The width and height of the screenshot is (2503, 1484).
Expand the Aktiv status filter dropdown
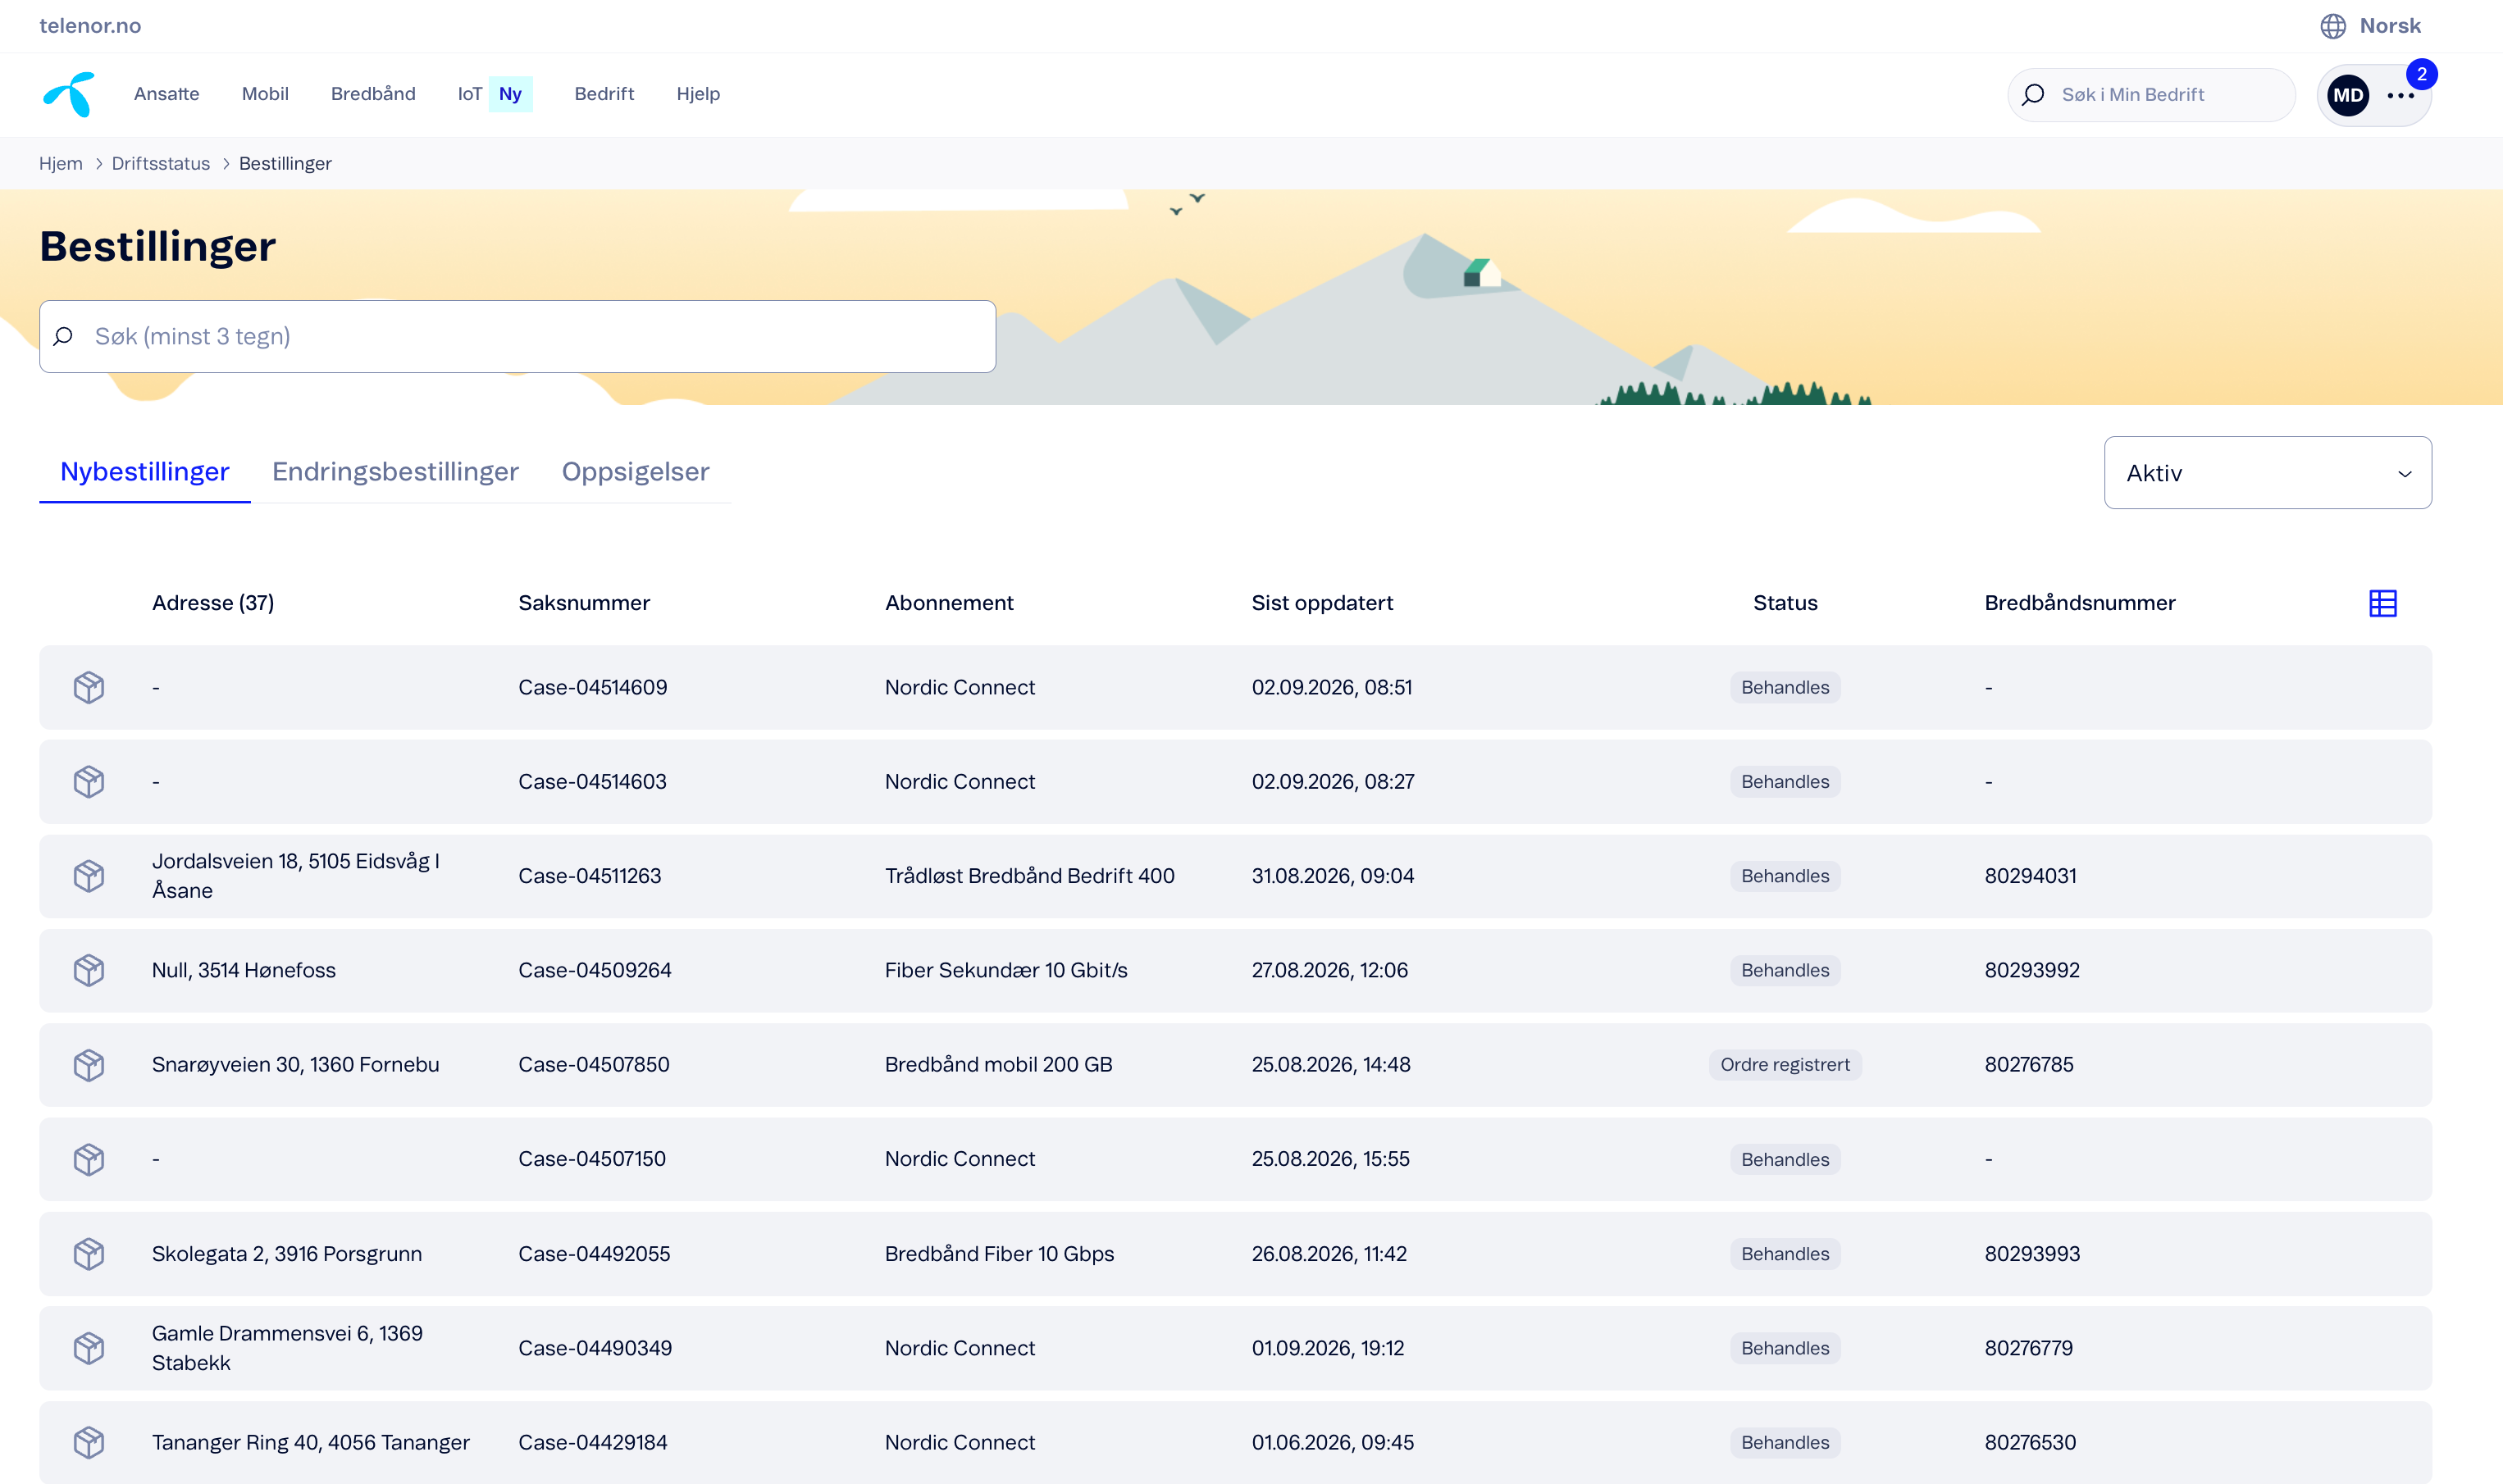tap(2267, 473)
